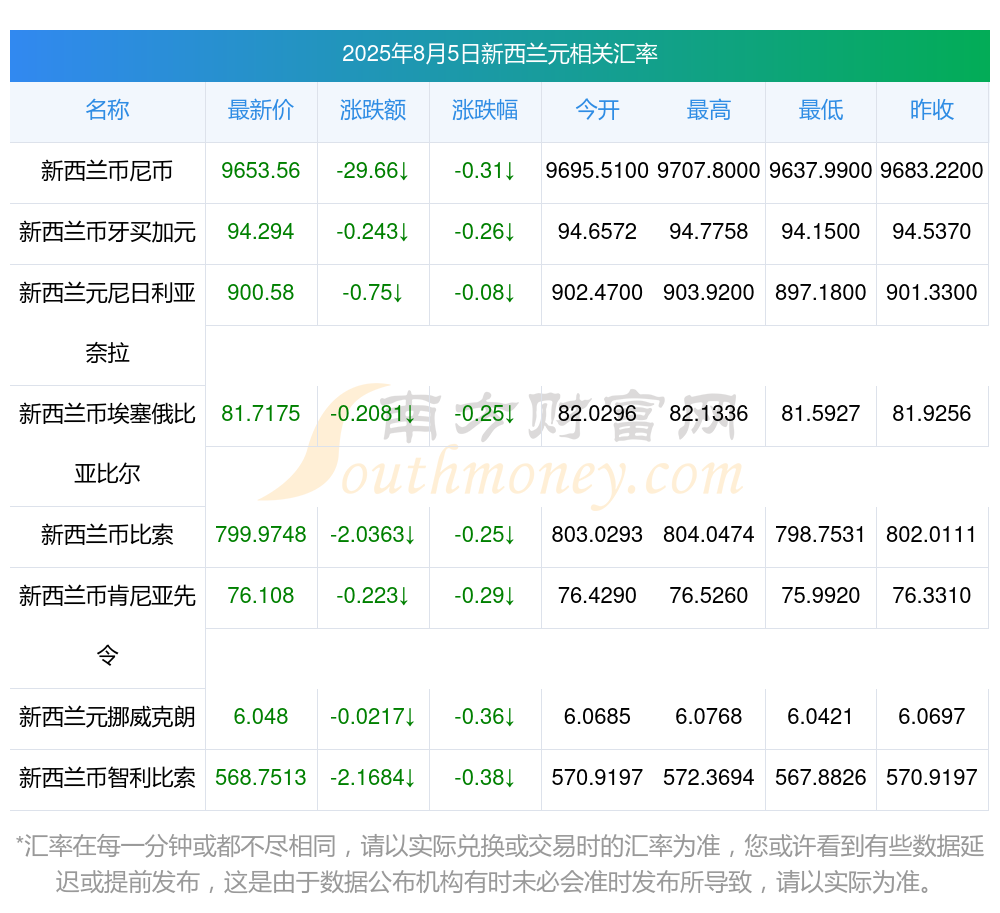The image size is (1000, 913).
Task: Click the low value 897.1800
Action: (821, 293)
